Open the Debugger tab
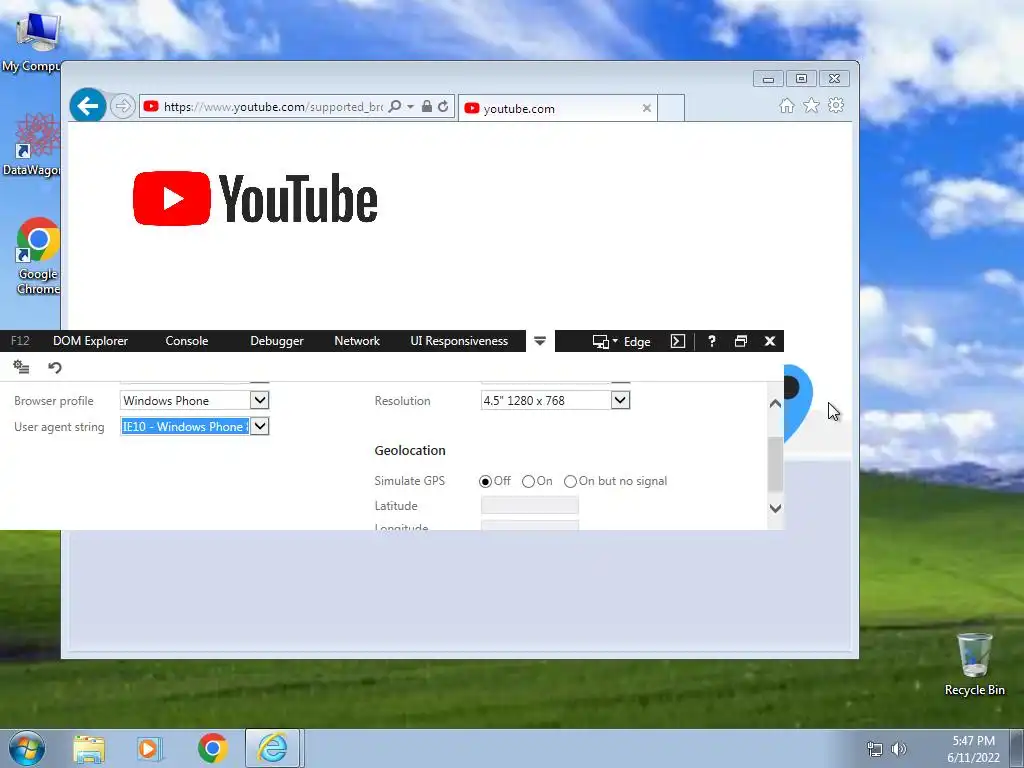This screenshot has width=1024, height=768. pos(277,341)
